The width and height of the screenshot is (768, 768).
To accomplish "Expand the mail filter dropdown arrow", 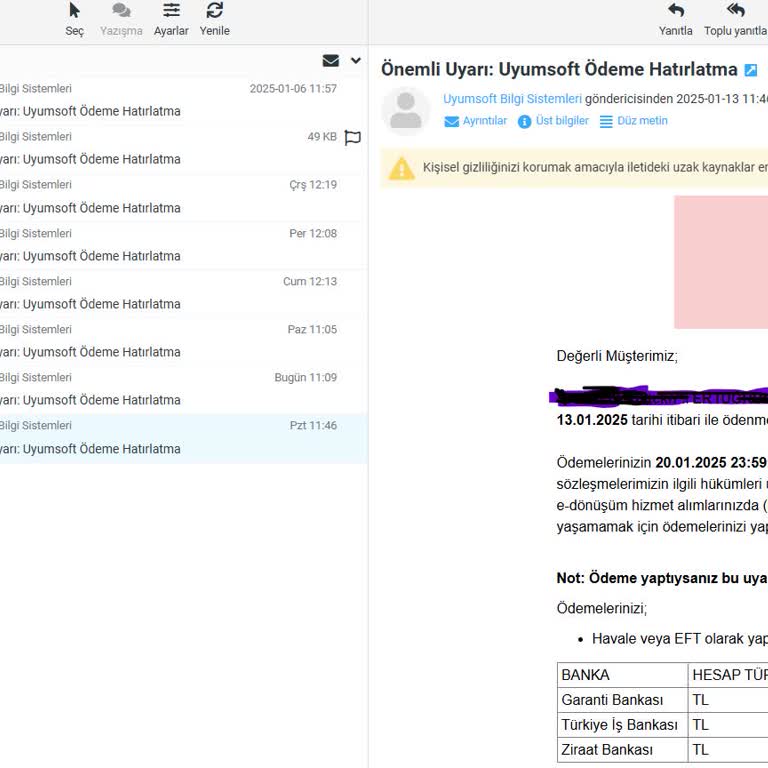I will [356, 60].
